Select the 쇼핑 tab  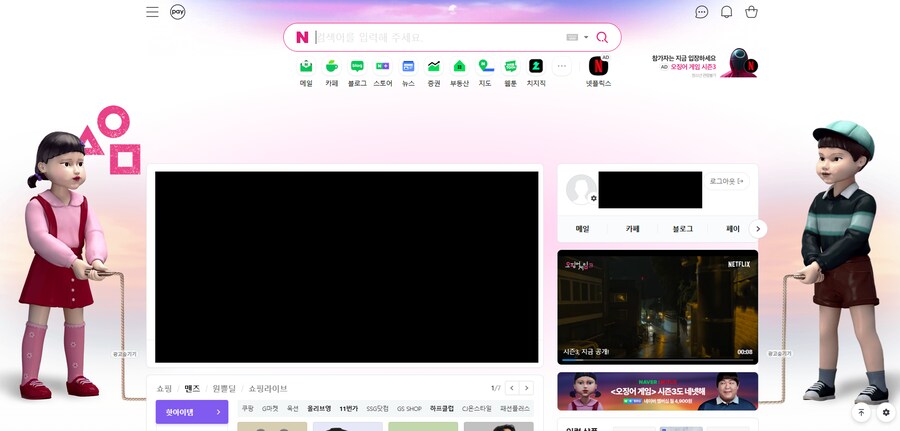[164, 389]
